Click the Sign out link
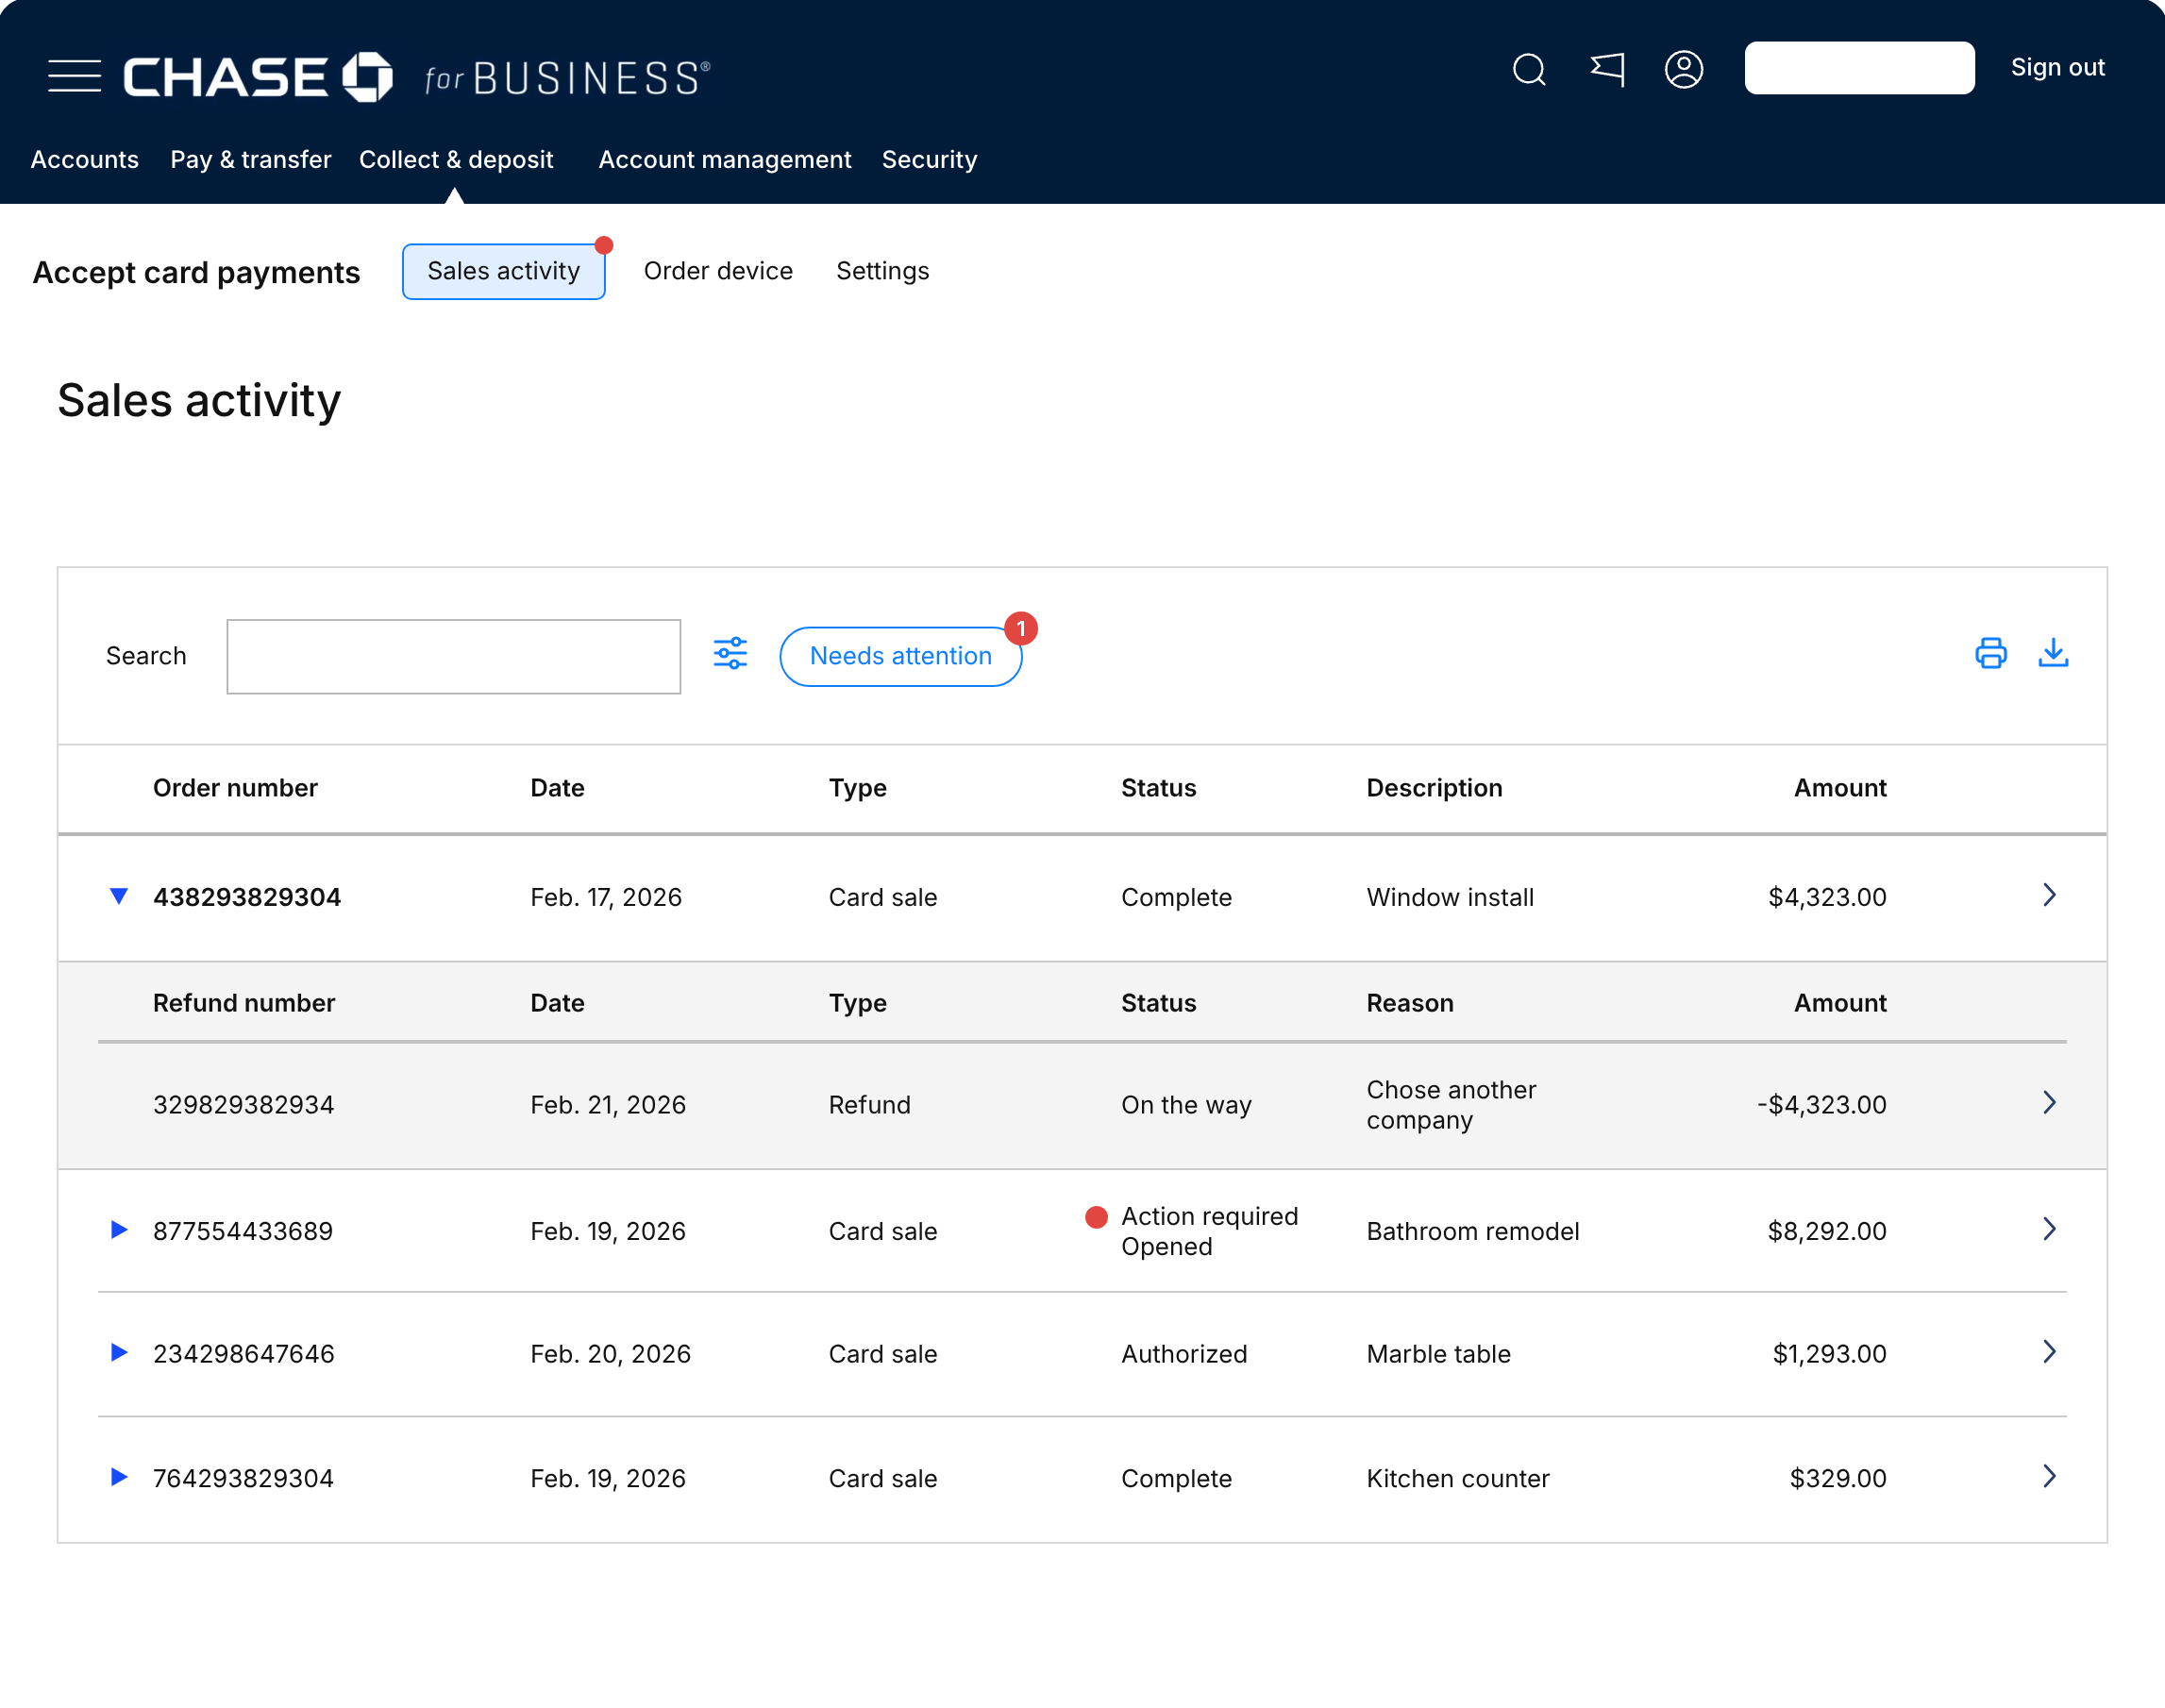 point(2058,67)
